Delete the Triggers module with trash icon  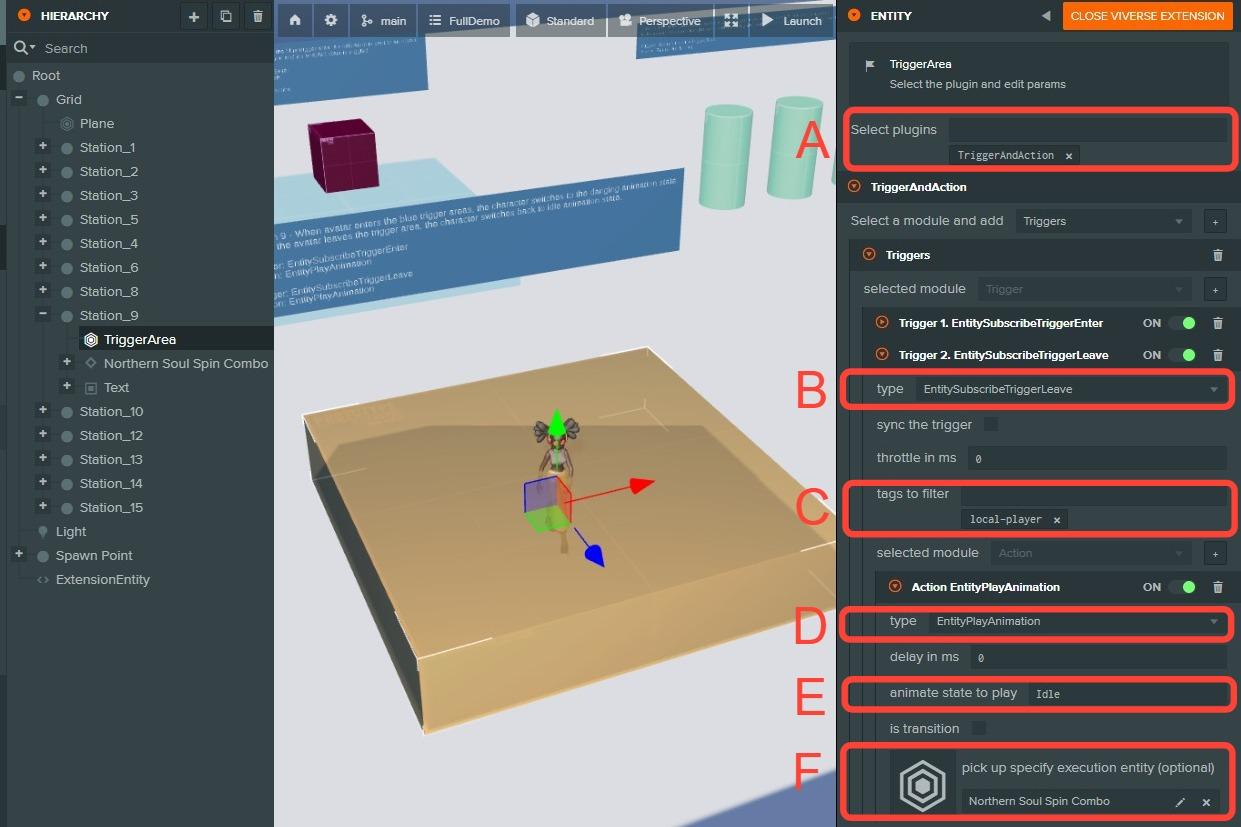[x=1217, y=255]
